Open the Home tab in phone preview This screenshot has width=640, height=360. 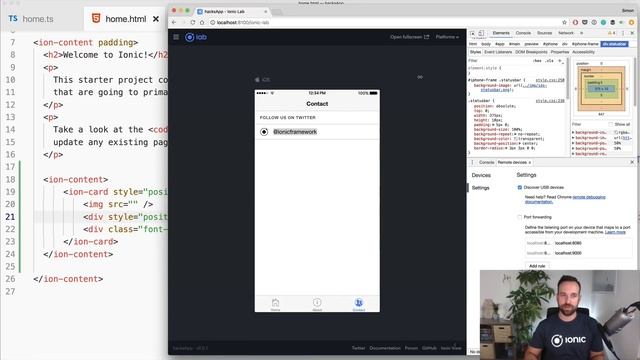(x=276, y=304)
